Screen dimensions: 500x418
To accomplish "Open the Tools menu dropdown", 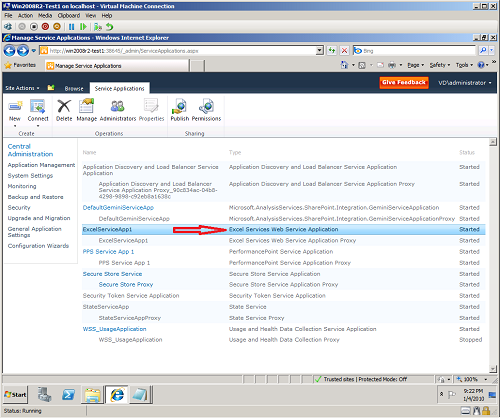I will click(464, 65).
